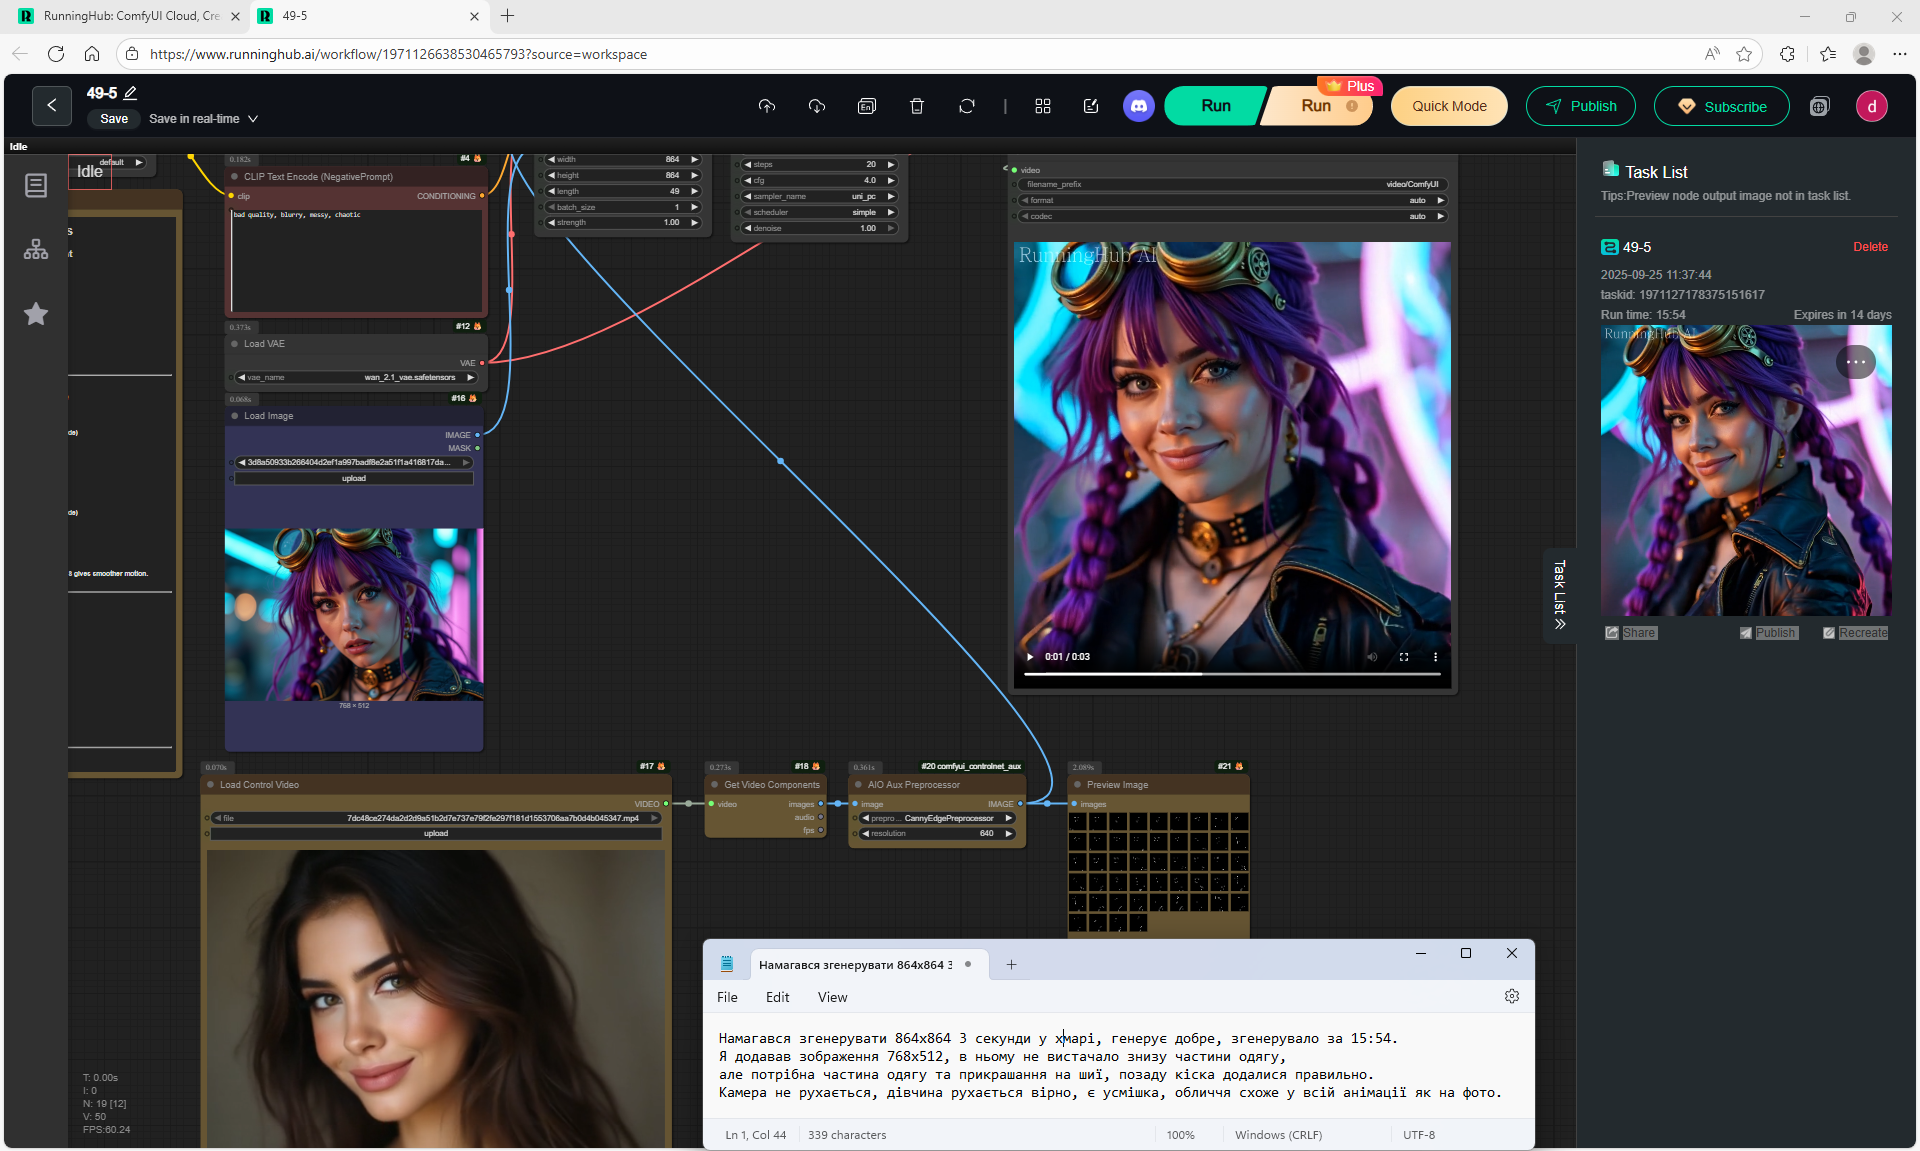
Task: Click the refresh workflow icon
Action: [x=966, y=106]
